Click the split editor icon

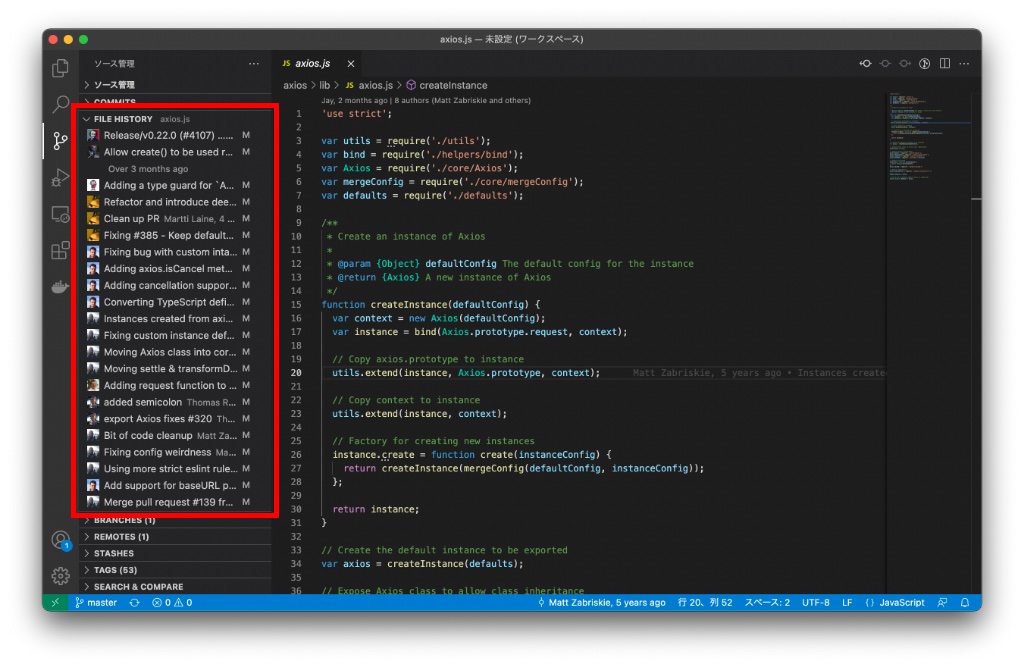tap(945, 64)
